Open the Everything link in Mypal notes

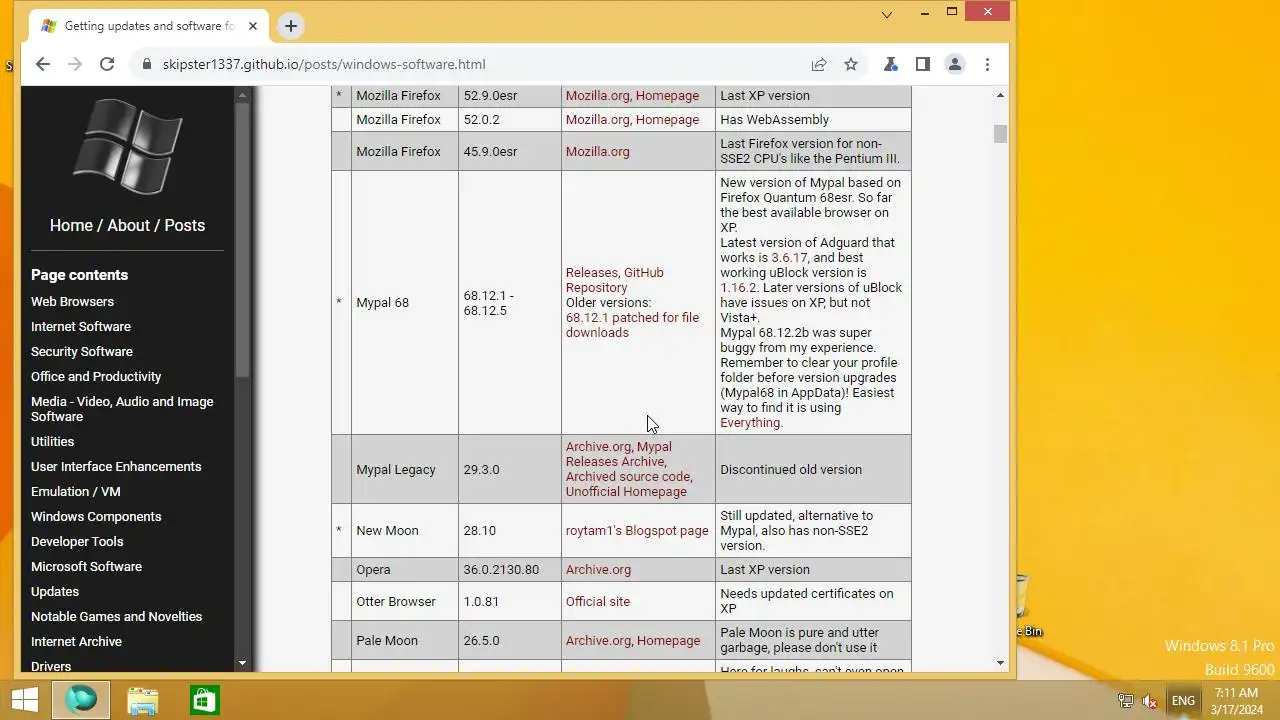coord(749,422)
